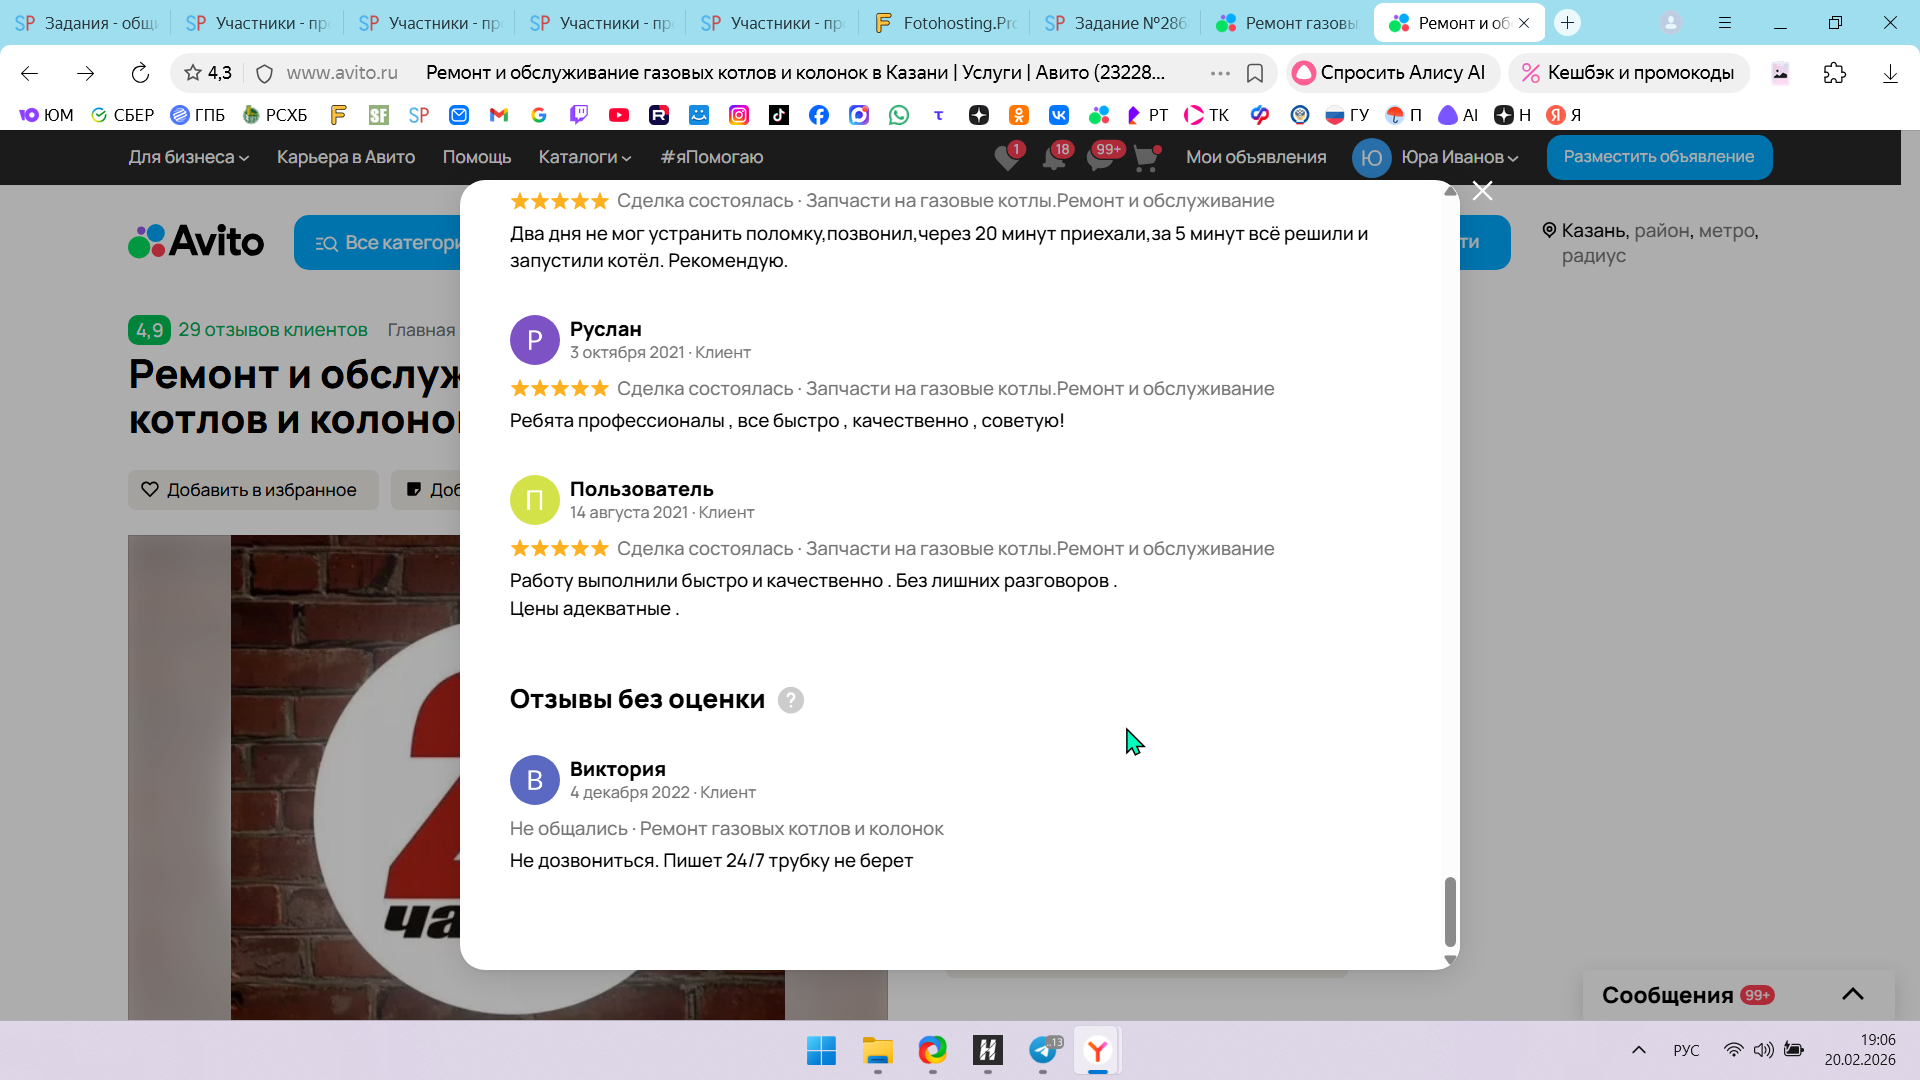The height and width of the screenshot is (1080, 1920).
Task: Open the notifications bell with 18 badge
Action: click(1053, 158)
